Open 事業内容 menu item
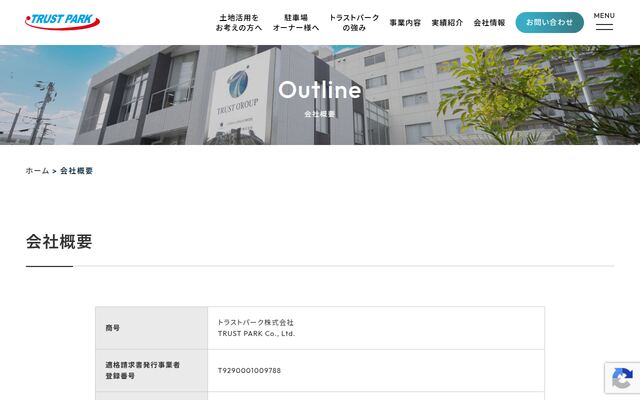The image size is (640, 400). tap(405, 23)
